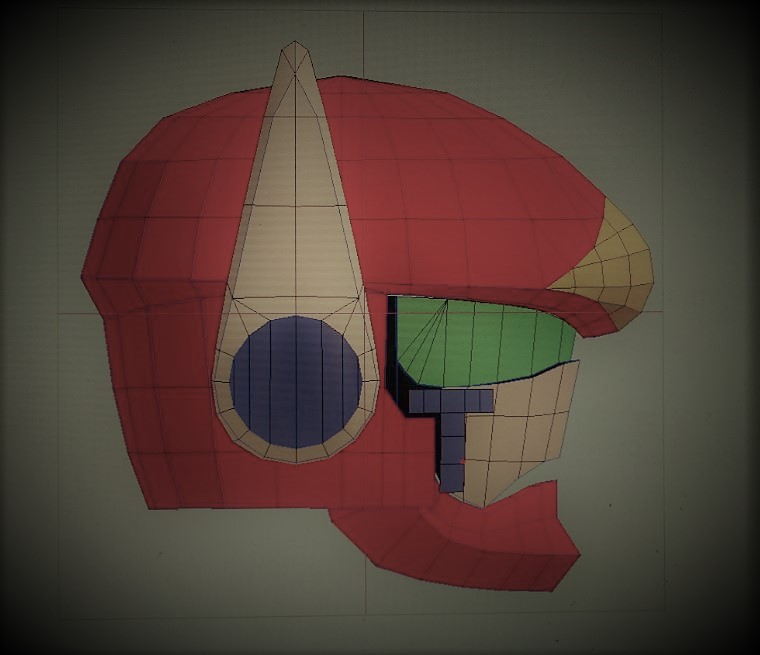The height and width of the screenshot is (655, 760).
Task: Click the tan curved brim tip
Action: click(x=612, y=264)
